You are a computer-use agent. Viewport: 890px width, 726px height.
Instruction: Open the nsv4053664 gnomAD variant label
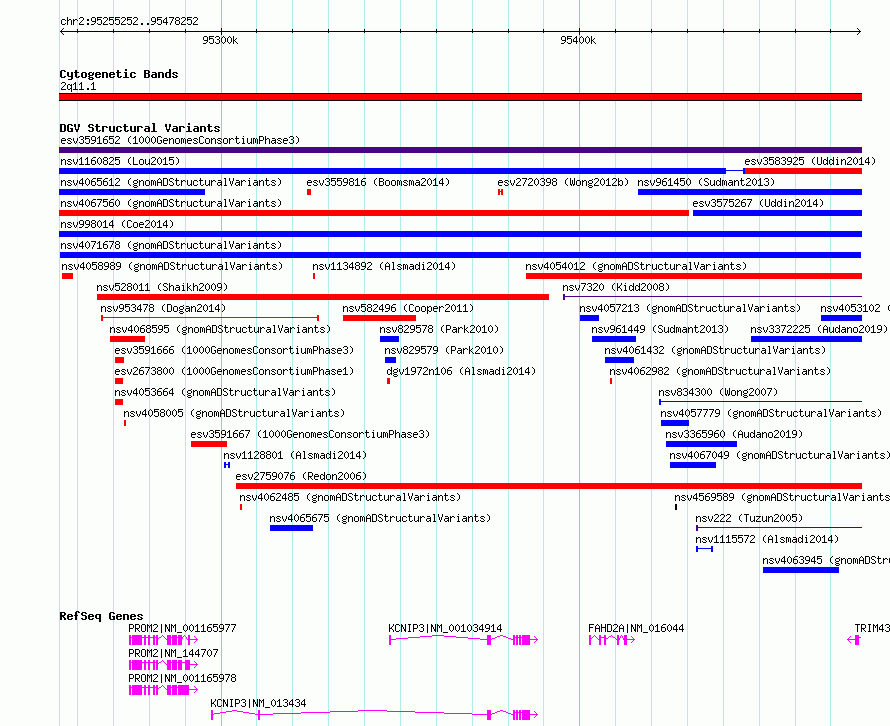[225, 392]
